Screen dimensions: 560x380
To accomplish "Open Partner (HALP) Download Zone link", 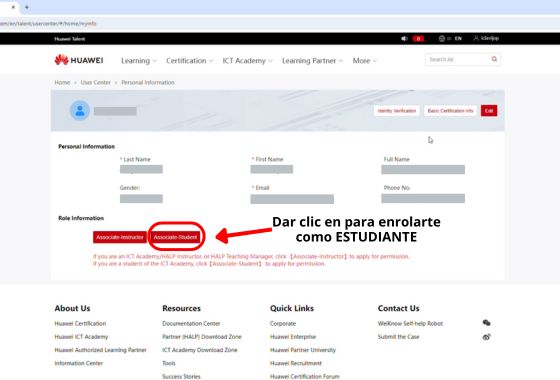I will pos(202,336).
